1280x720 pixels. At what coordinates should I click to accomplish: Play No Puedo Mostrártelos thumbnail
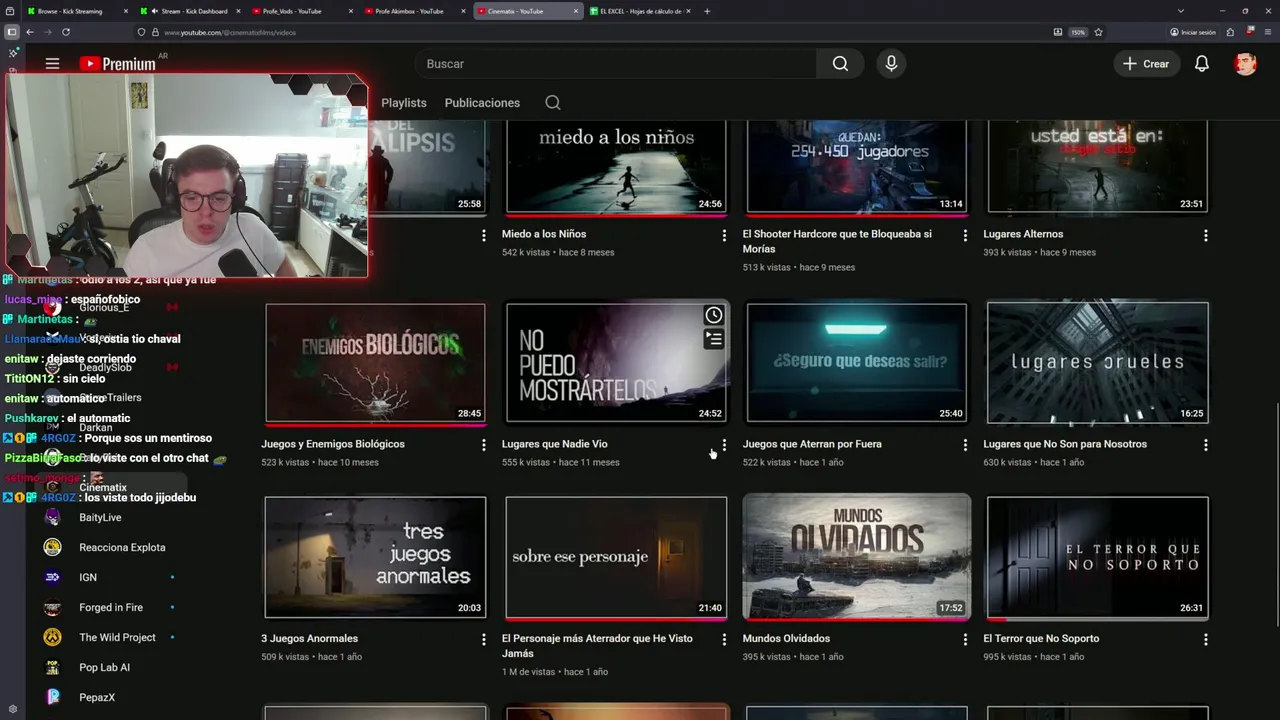[616, 364]
